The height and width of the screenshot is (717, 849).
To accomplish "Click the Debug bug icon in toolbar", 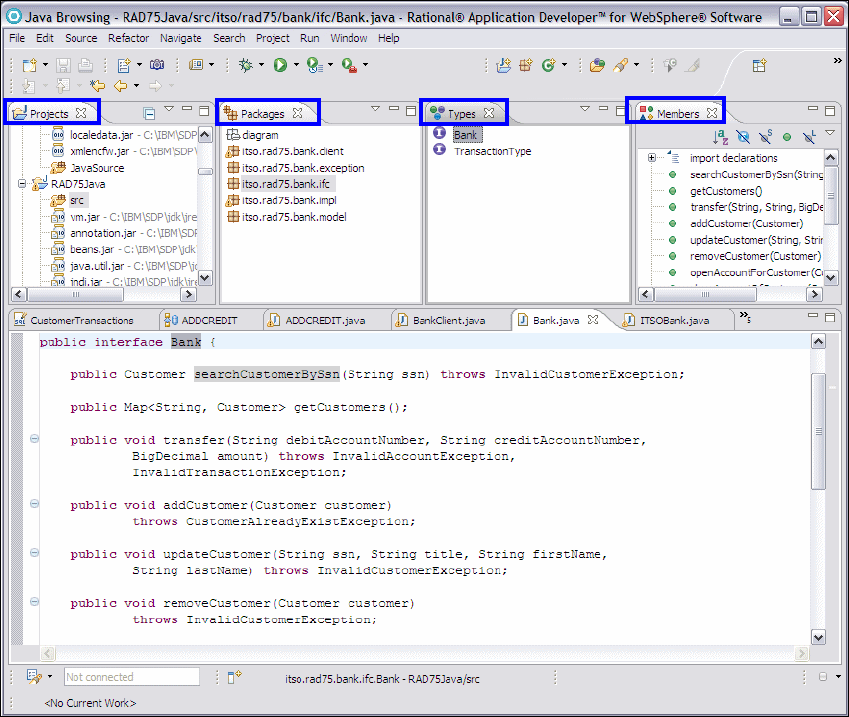I will coord(246,65).
